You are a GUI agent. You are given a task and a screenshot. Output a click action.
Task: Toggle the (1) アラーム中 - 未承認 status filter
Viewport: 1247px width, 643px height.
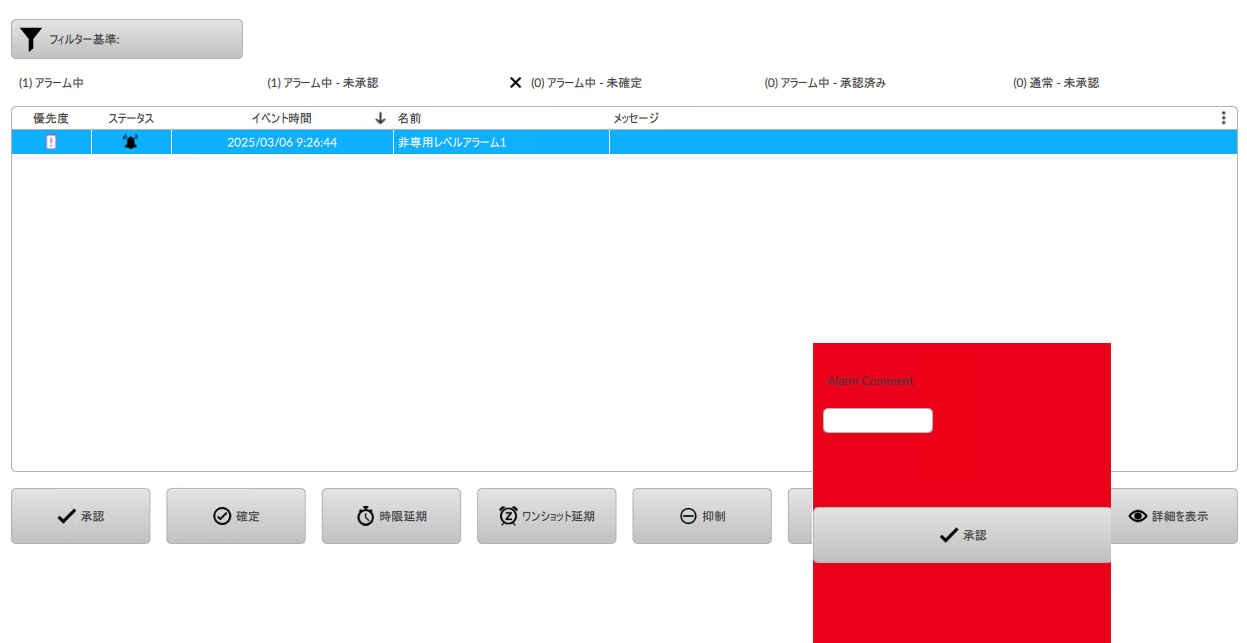pyautogui.click(x=322, y=83)
